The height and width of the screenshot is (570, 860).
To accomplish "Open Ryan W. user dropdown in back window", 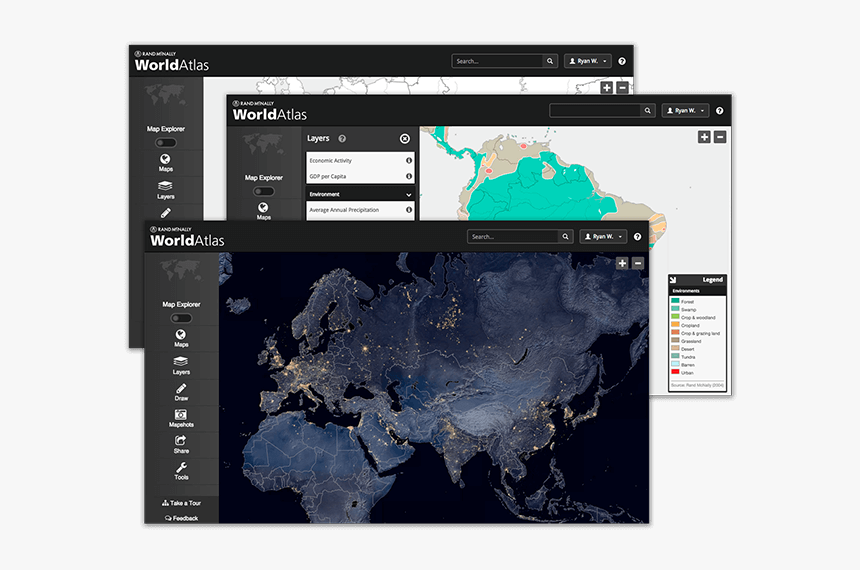I will click(x=588, y=61).
